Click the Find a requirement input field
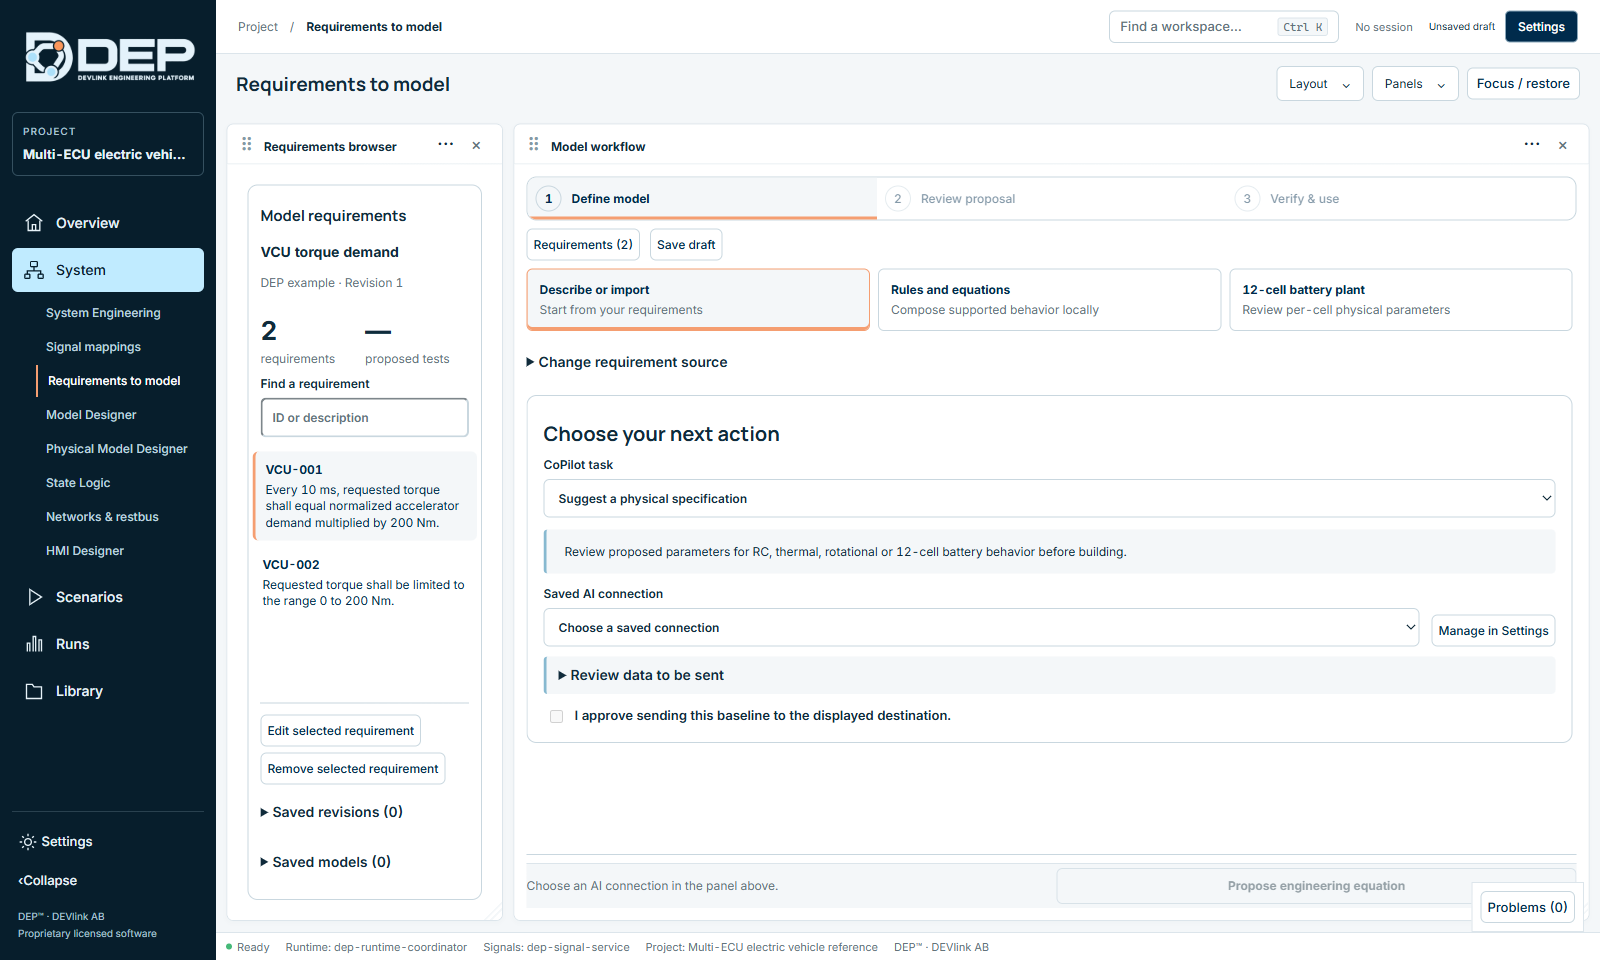 (364, 417)
